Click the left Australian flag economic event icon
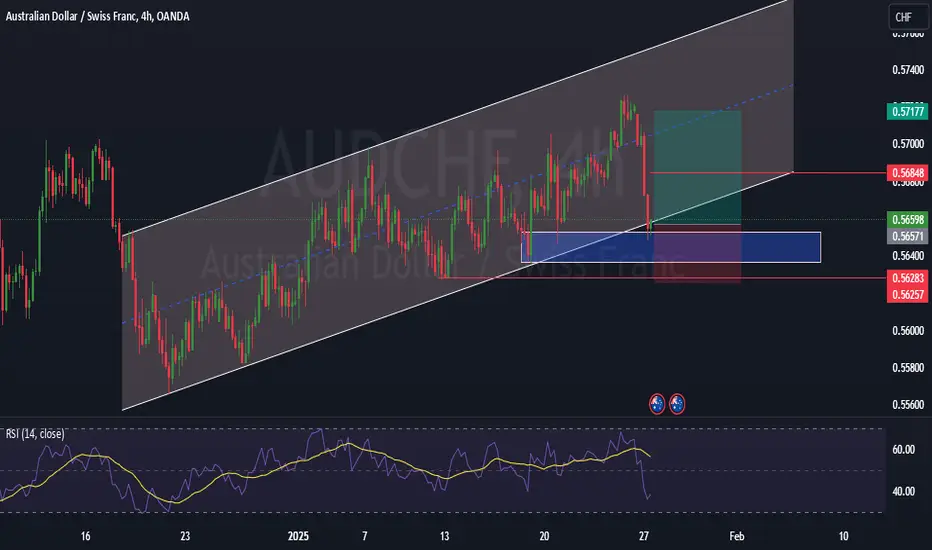 [x=657, y=404]
